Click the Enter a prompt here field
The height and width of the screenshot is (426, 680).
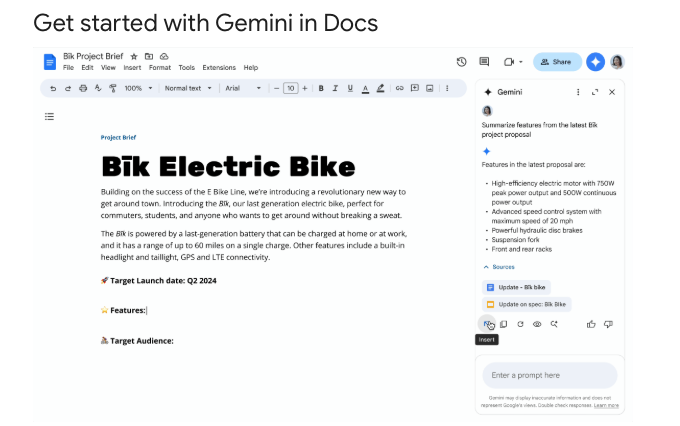[549, 375]
